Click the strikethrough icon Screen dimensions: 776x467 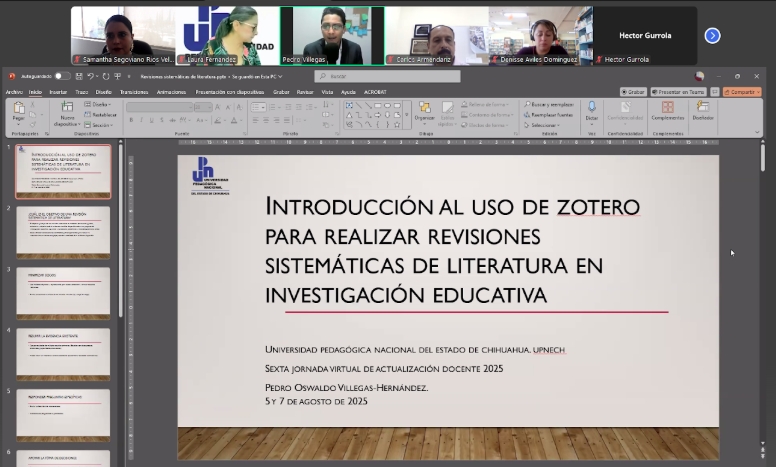click(172, 120)
